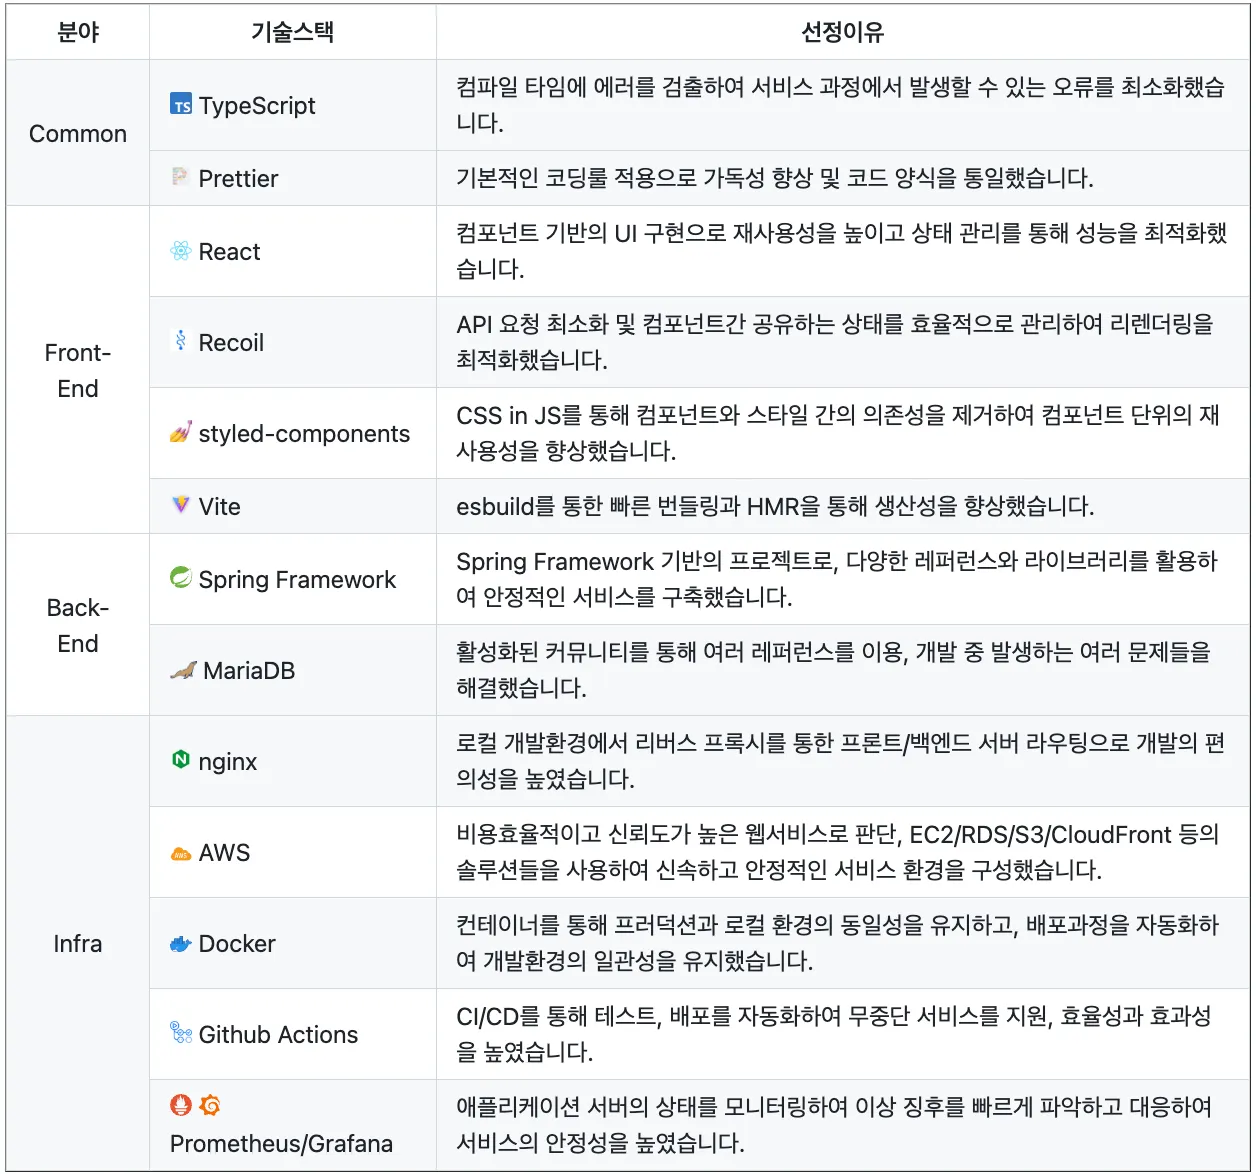Select the Docker label text

tap(237, 944)
